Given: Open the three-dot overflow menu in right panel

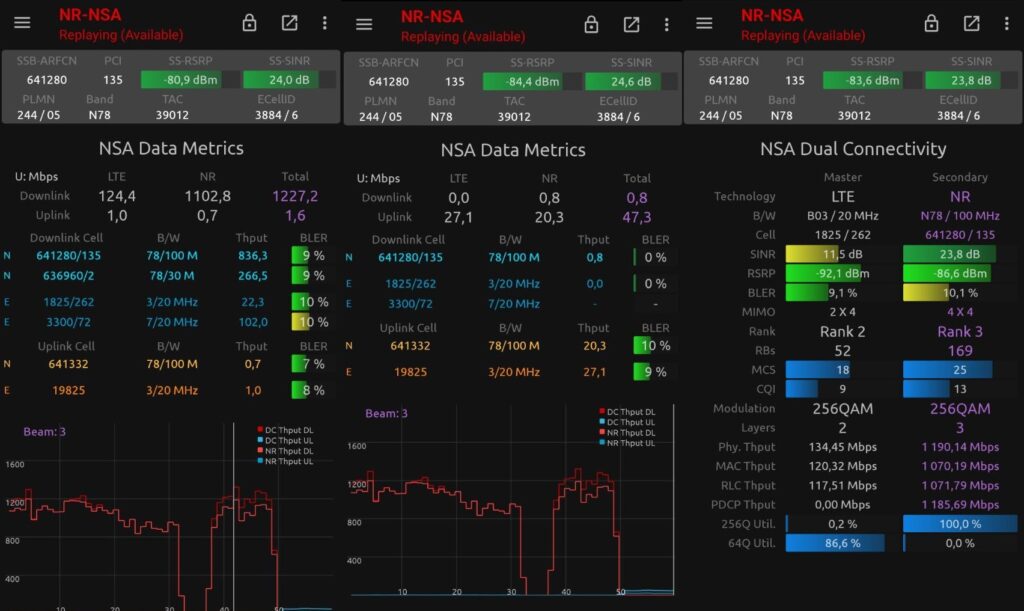Looking at the screenshot, I should tap(1007, 23).
